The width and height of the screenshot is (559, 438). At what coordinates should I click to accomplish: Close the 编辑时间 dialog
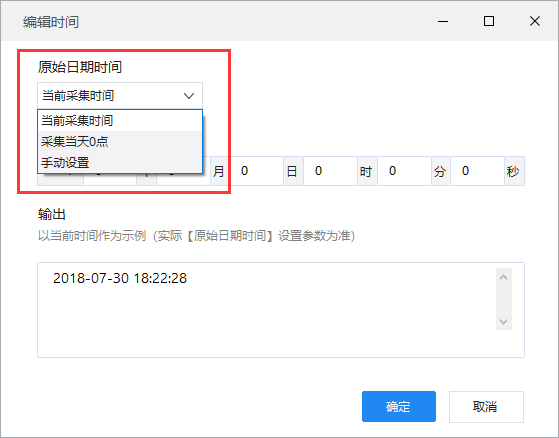tap(534, 21)
